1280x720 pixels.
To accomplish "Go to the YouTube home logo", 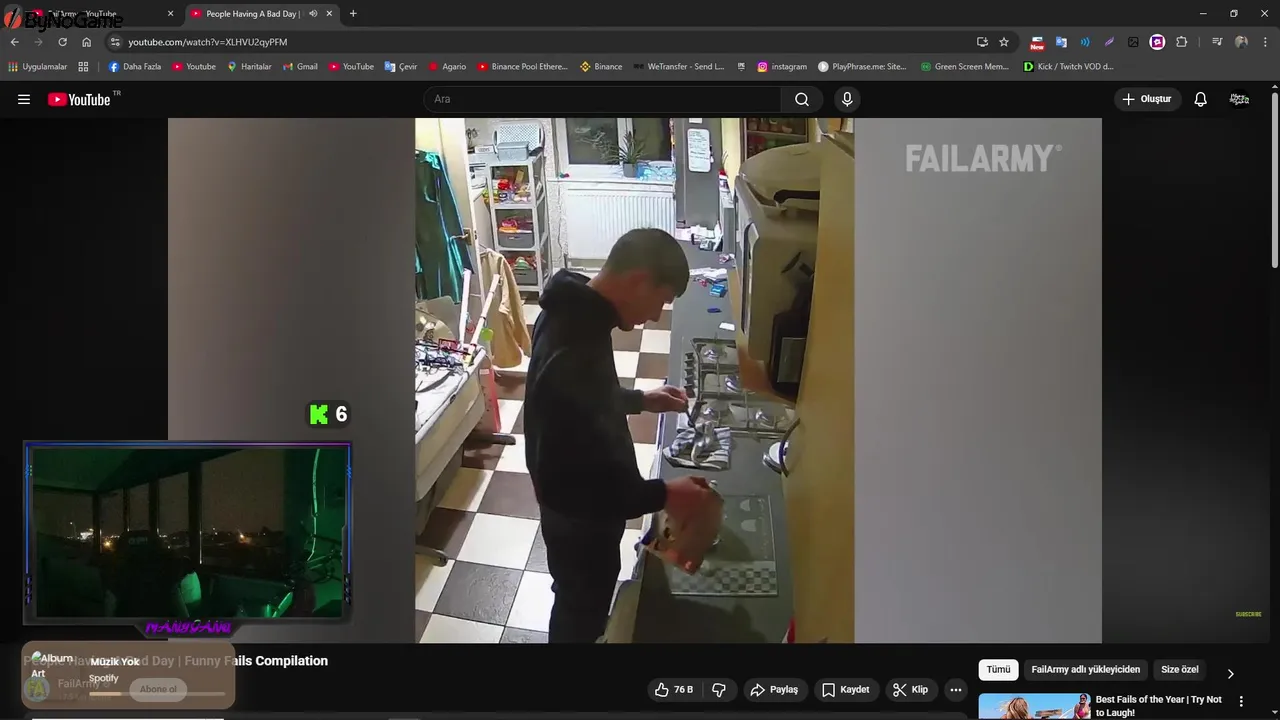I will coord(79,99).
